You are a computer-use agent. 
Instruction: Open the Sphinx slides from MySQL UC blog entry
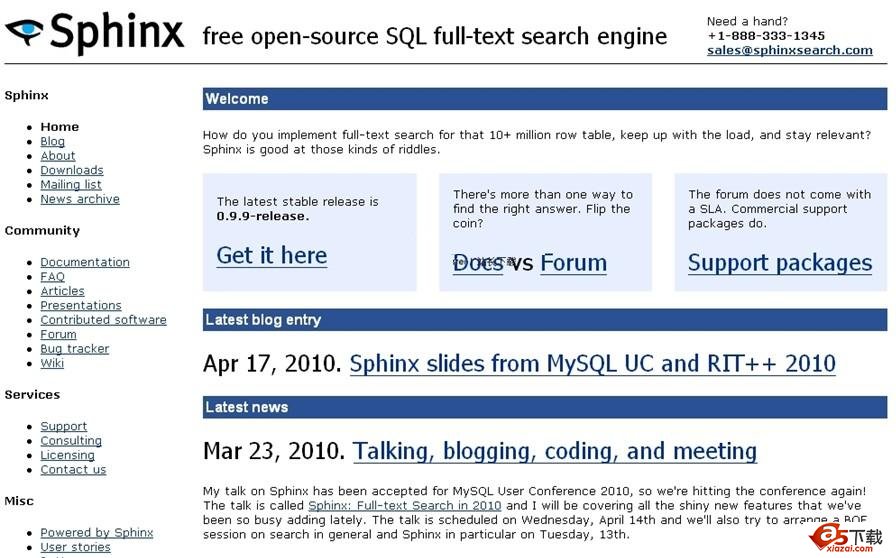pyautogui.click(x=592, y=364)
